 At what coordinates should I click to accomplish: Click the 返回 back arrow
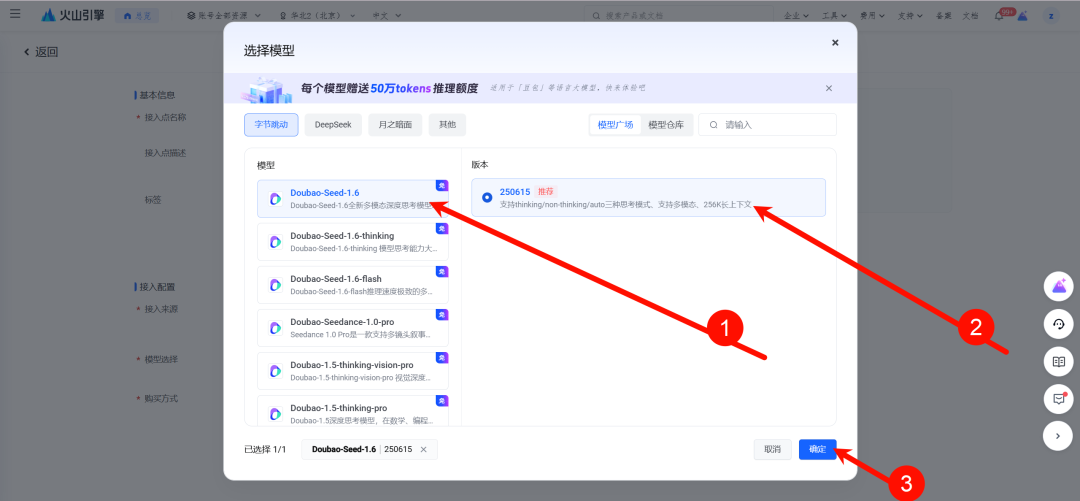pyautogui.click(x=27, y=52)
